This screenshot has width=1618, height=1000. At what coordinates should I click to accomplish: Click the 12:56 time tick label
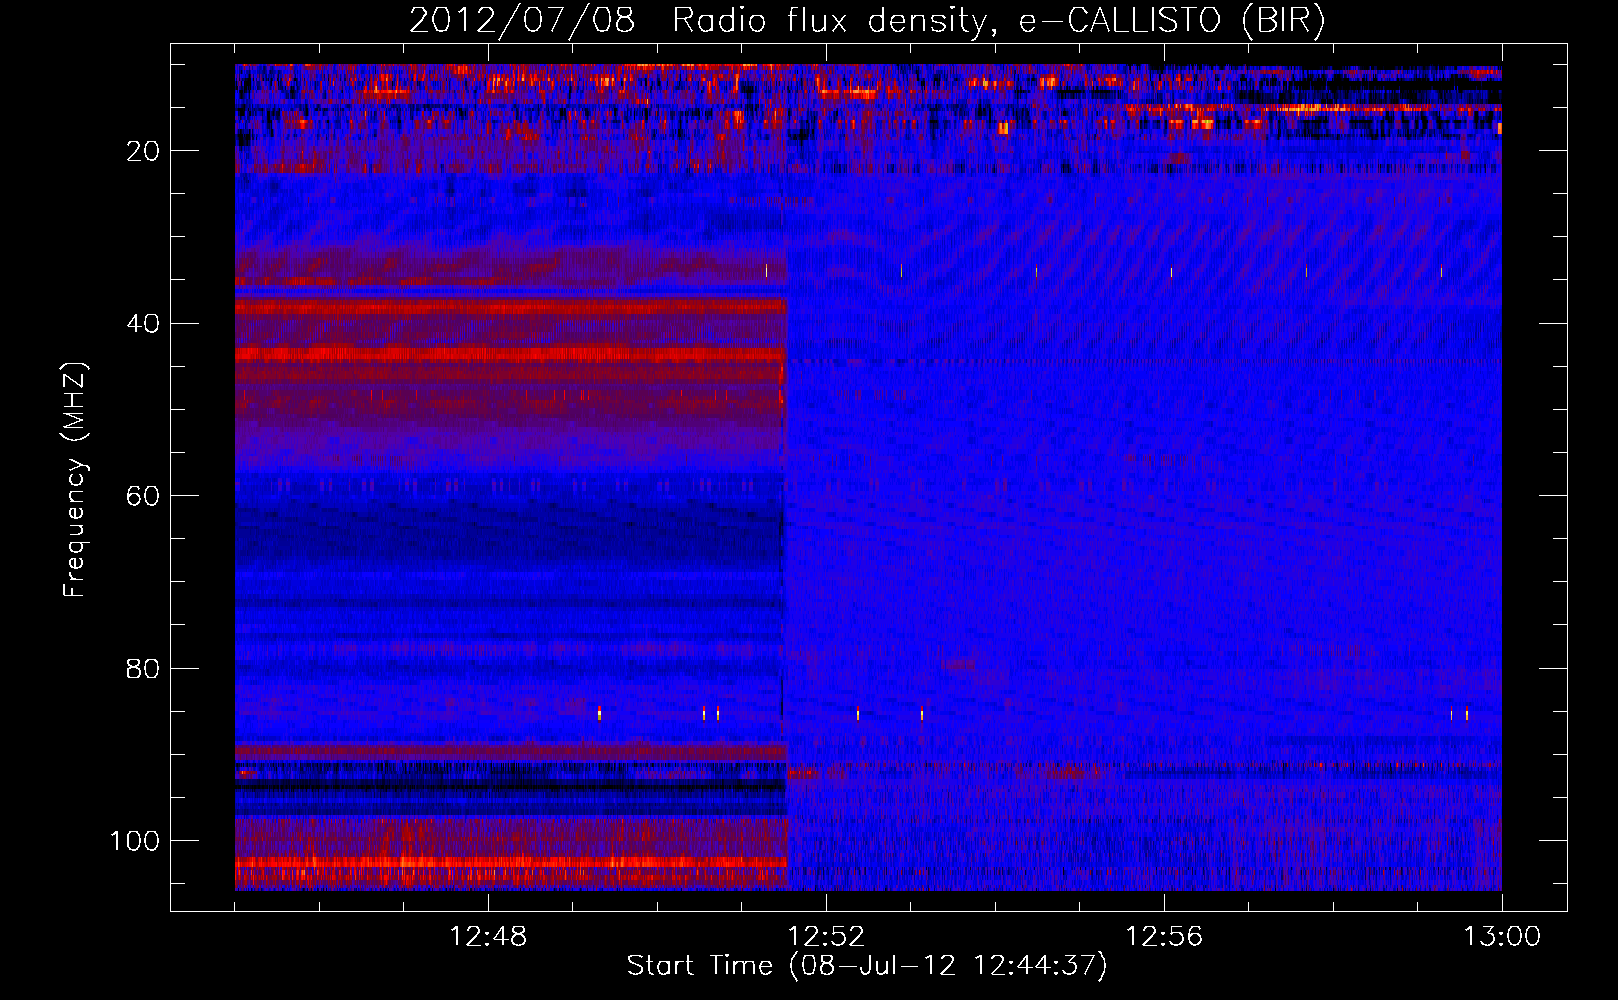(1164, 937)
